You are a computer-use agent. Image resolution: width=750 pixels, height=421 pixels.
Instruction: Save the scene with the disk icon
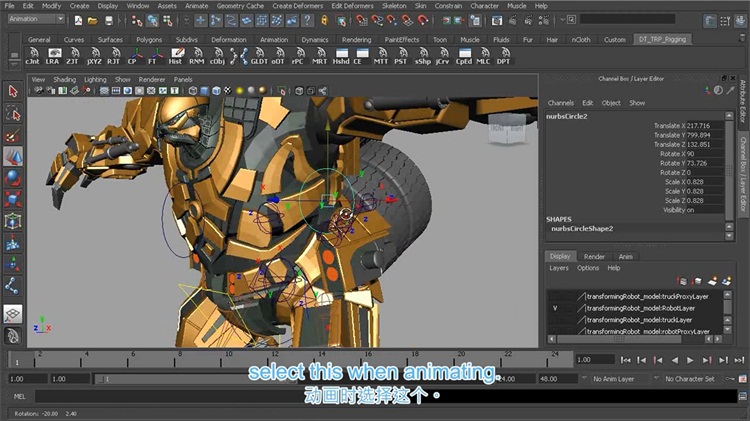coord(109,20)
